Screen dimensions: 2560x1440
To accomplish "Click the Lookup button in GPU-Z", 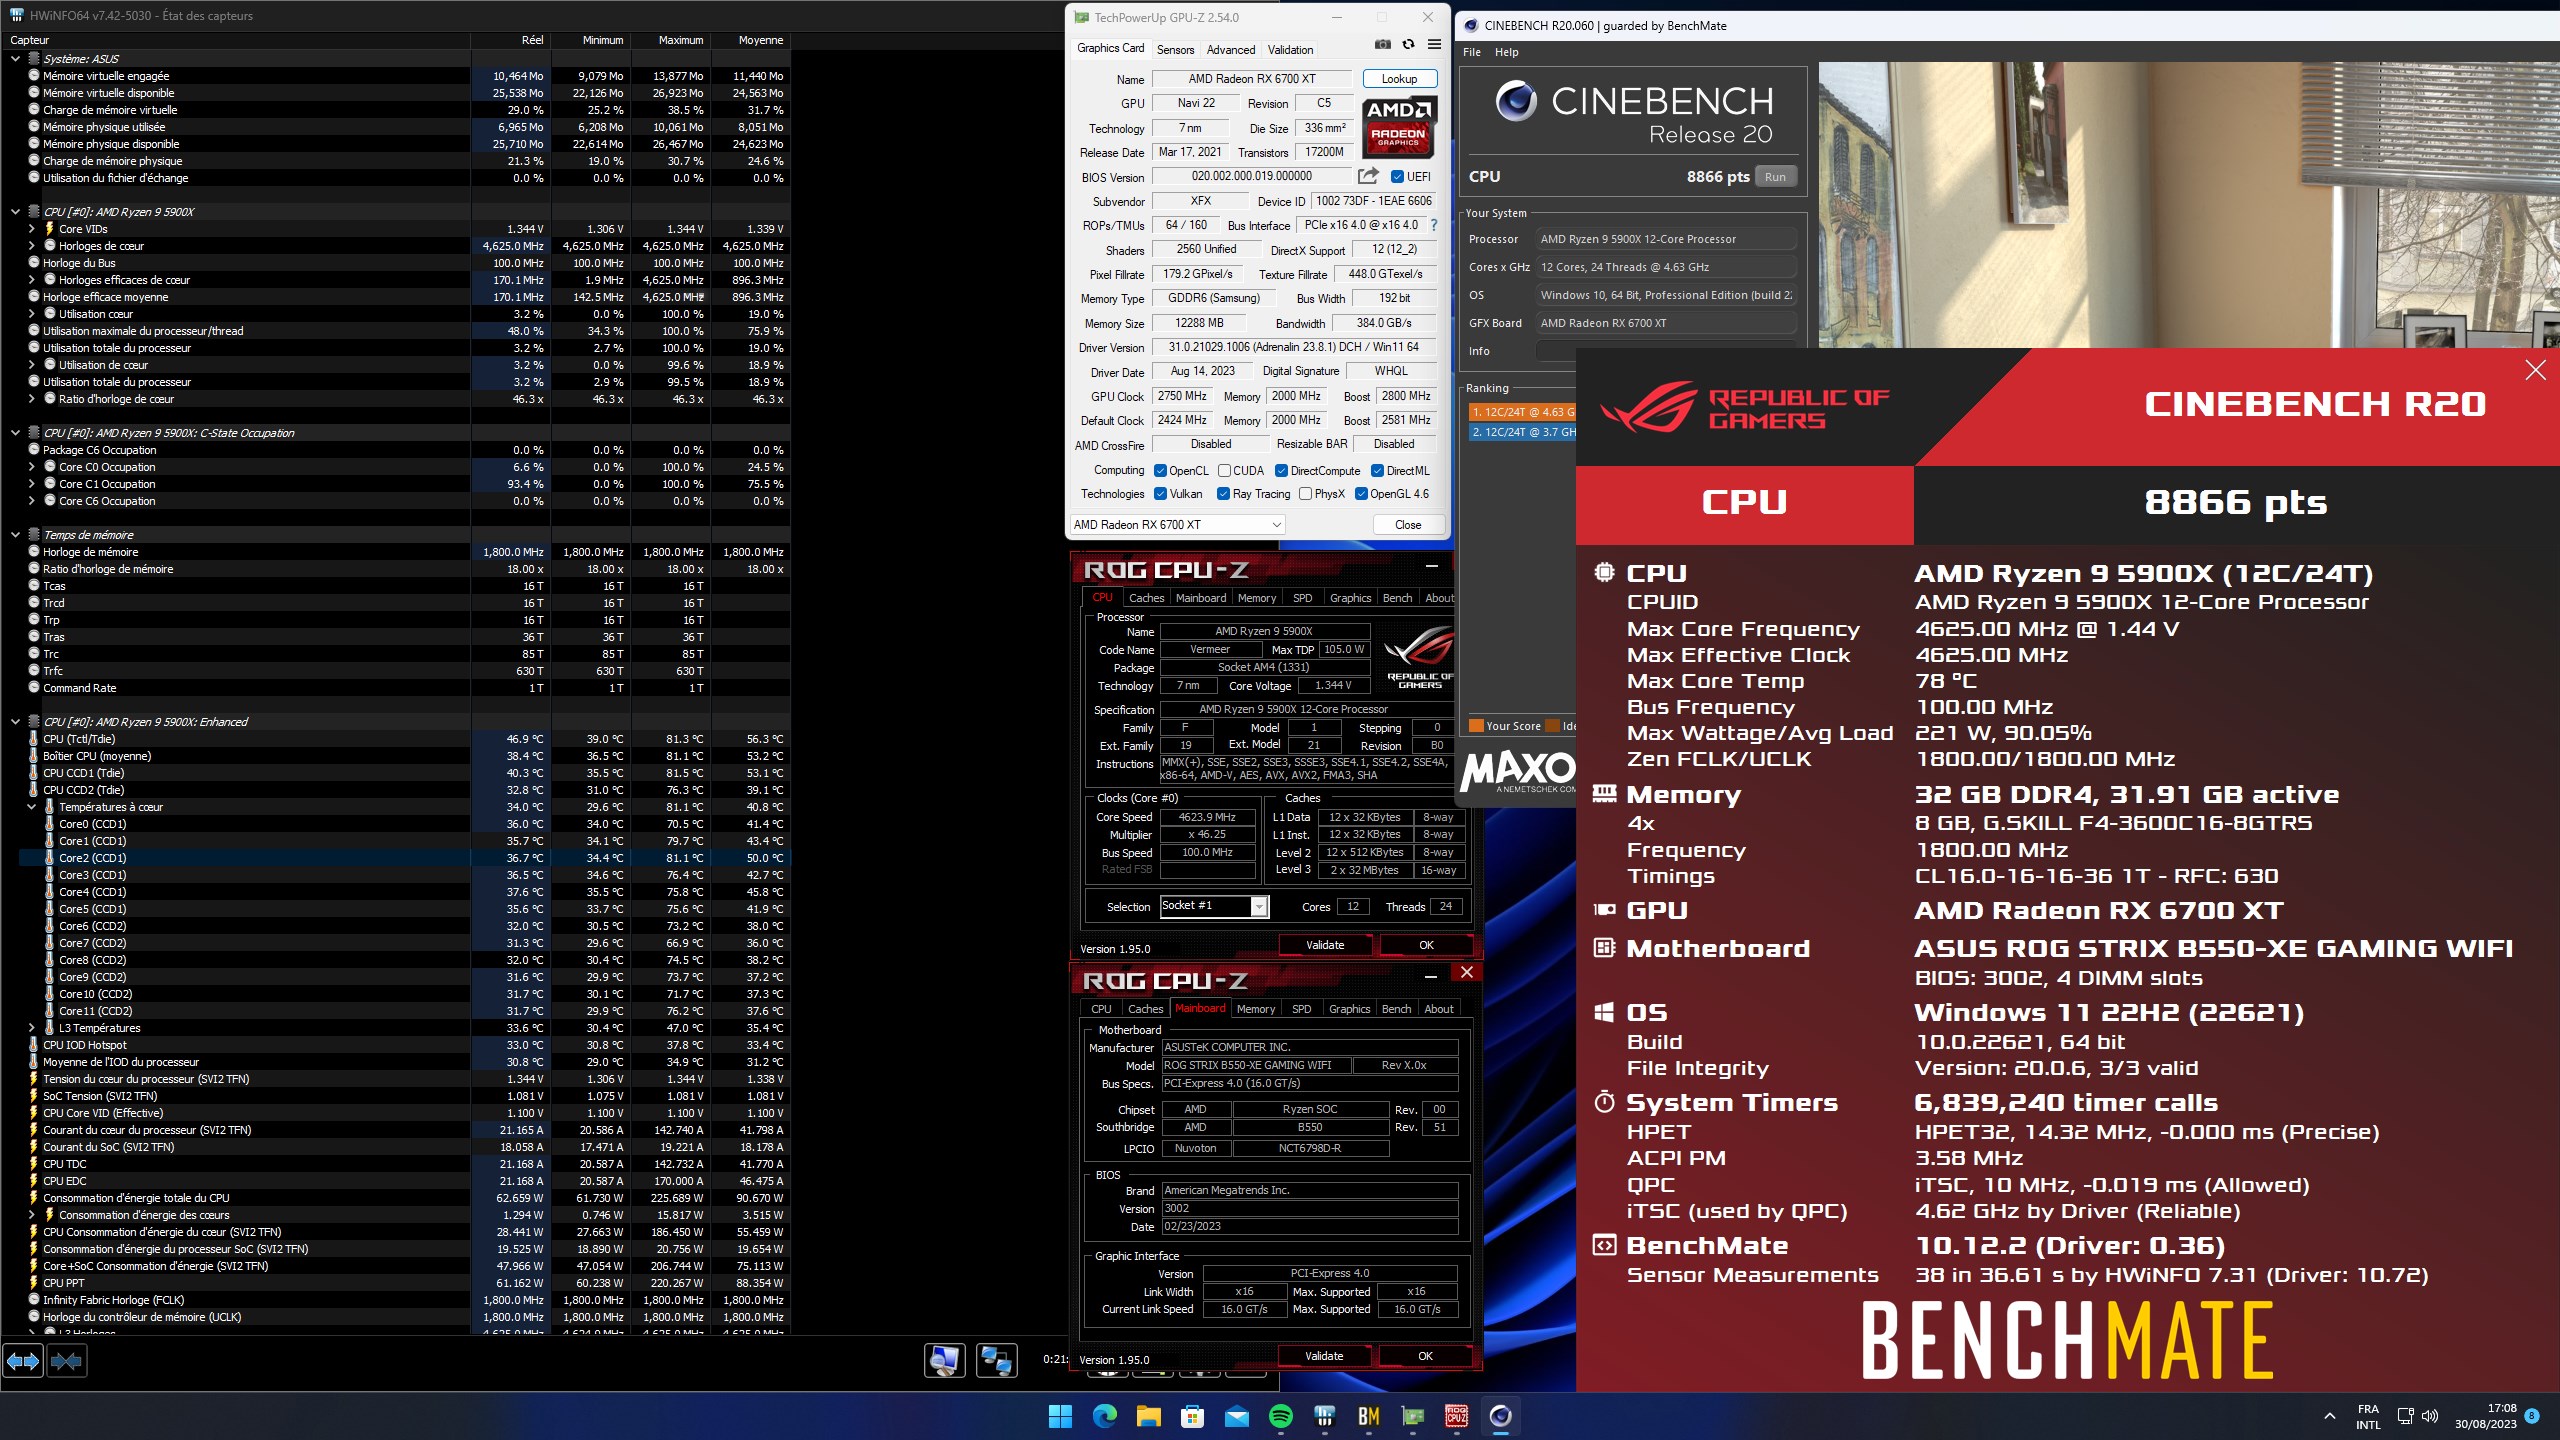I will click(1399, 79).
